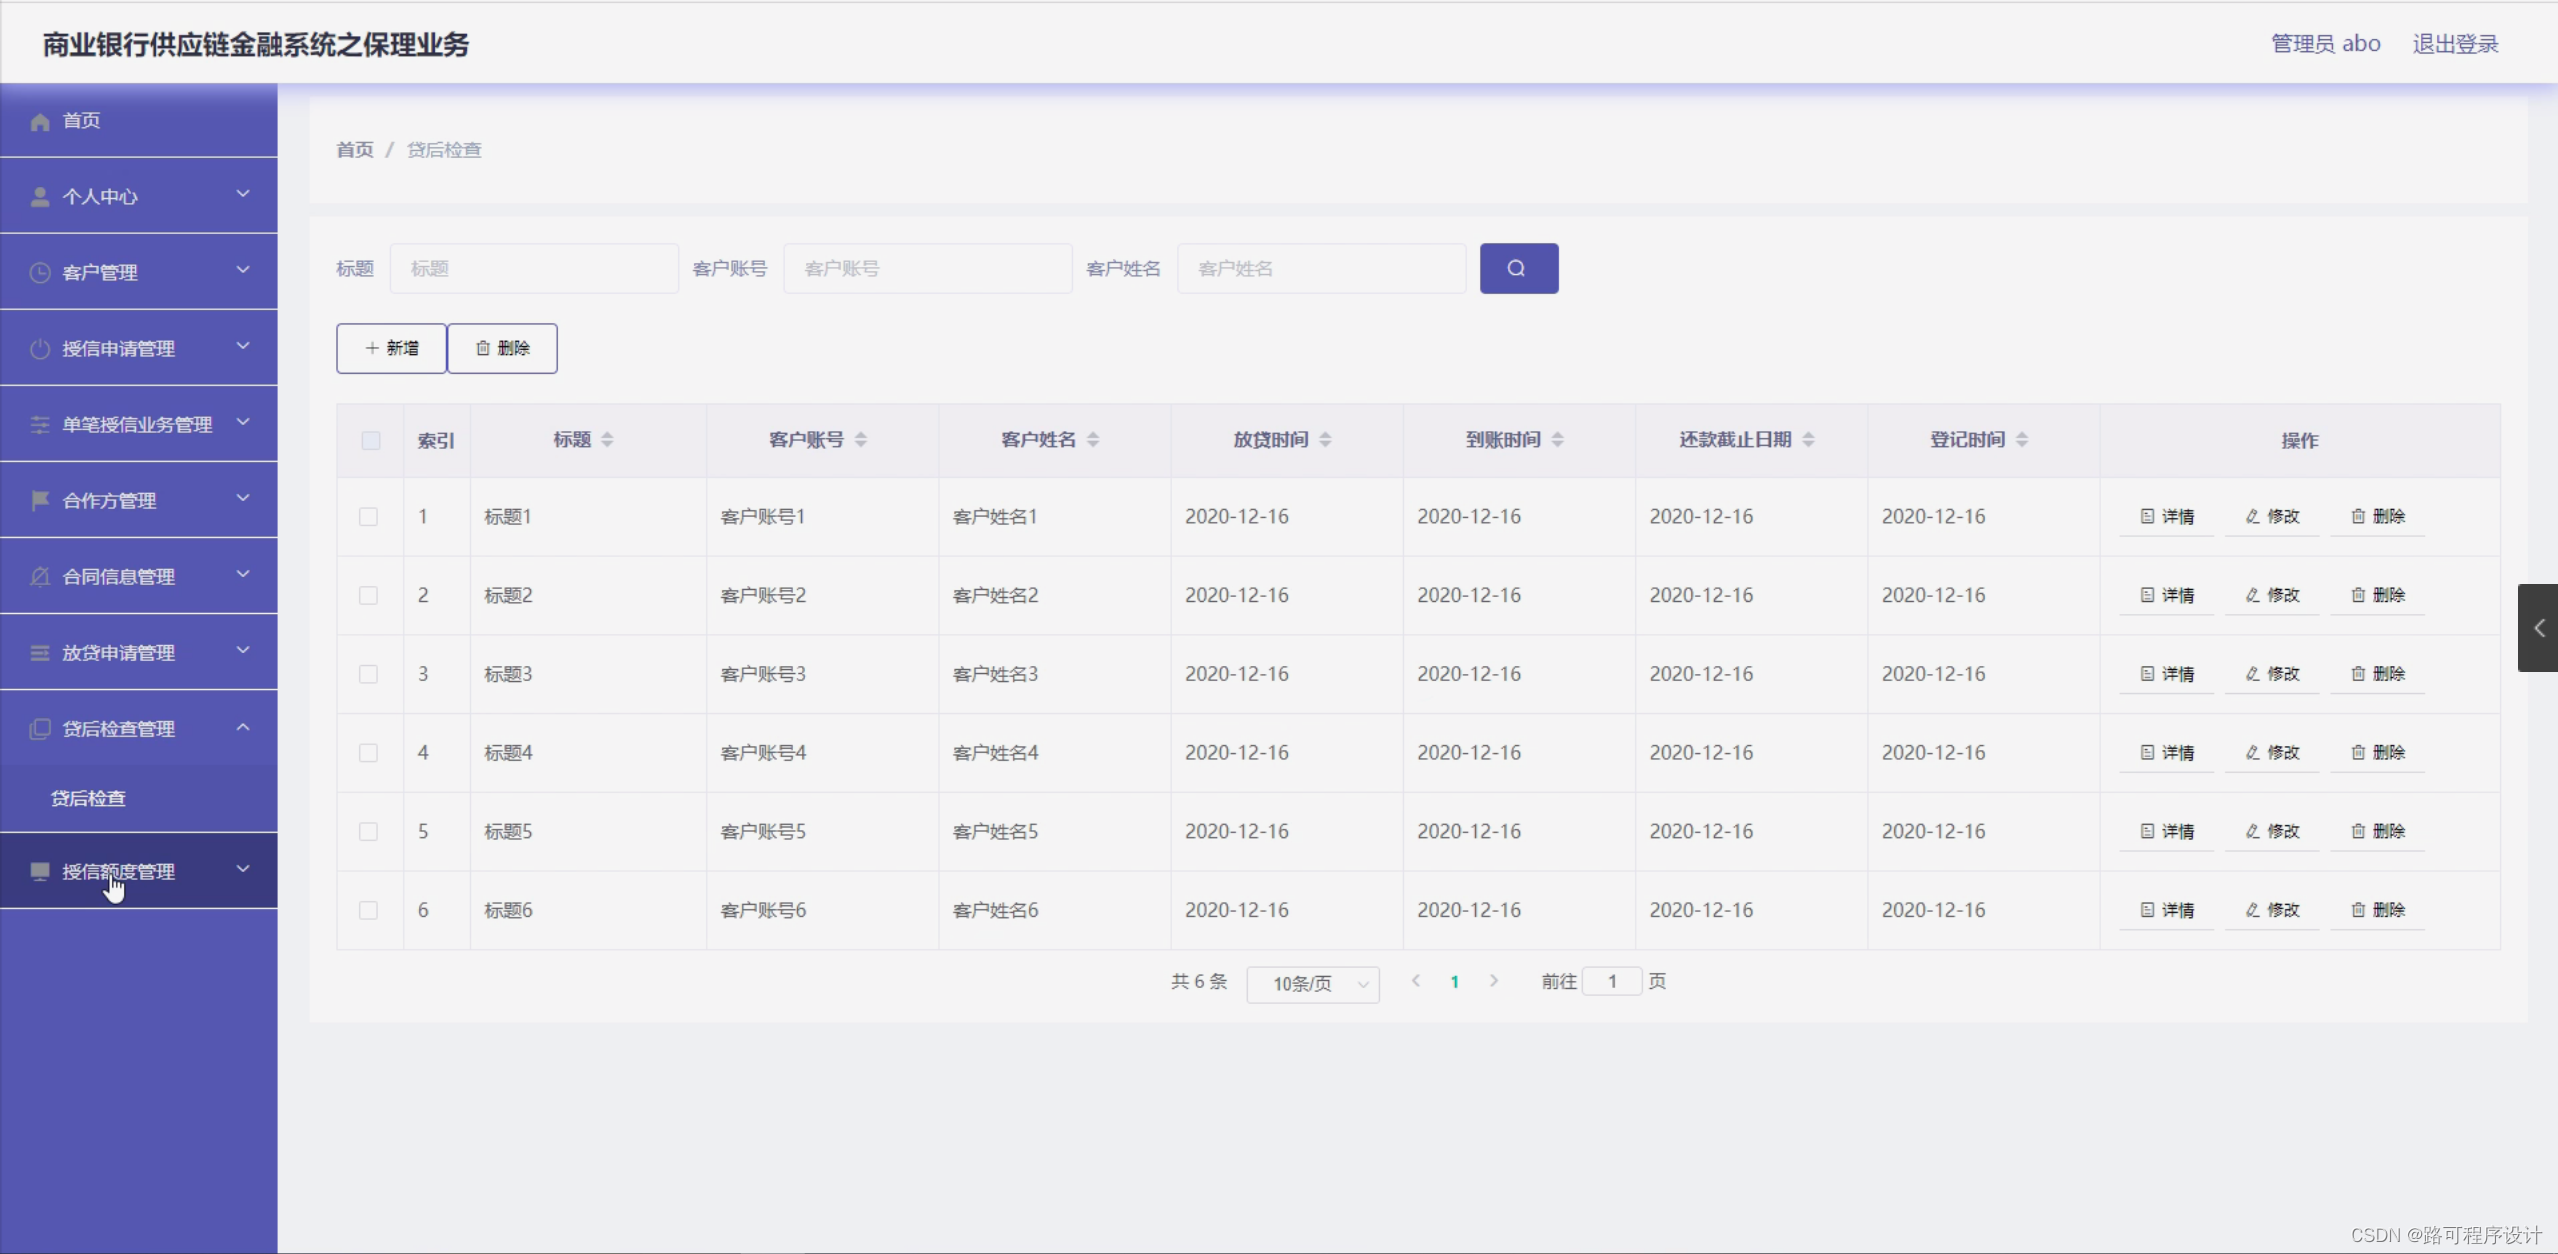Click the 个人中心 user icon

coord(40,195)
